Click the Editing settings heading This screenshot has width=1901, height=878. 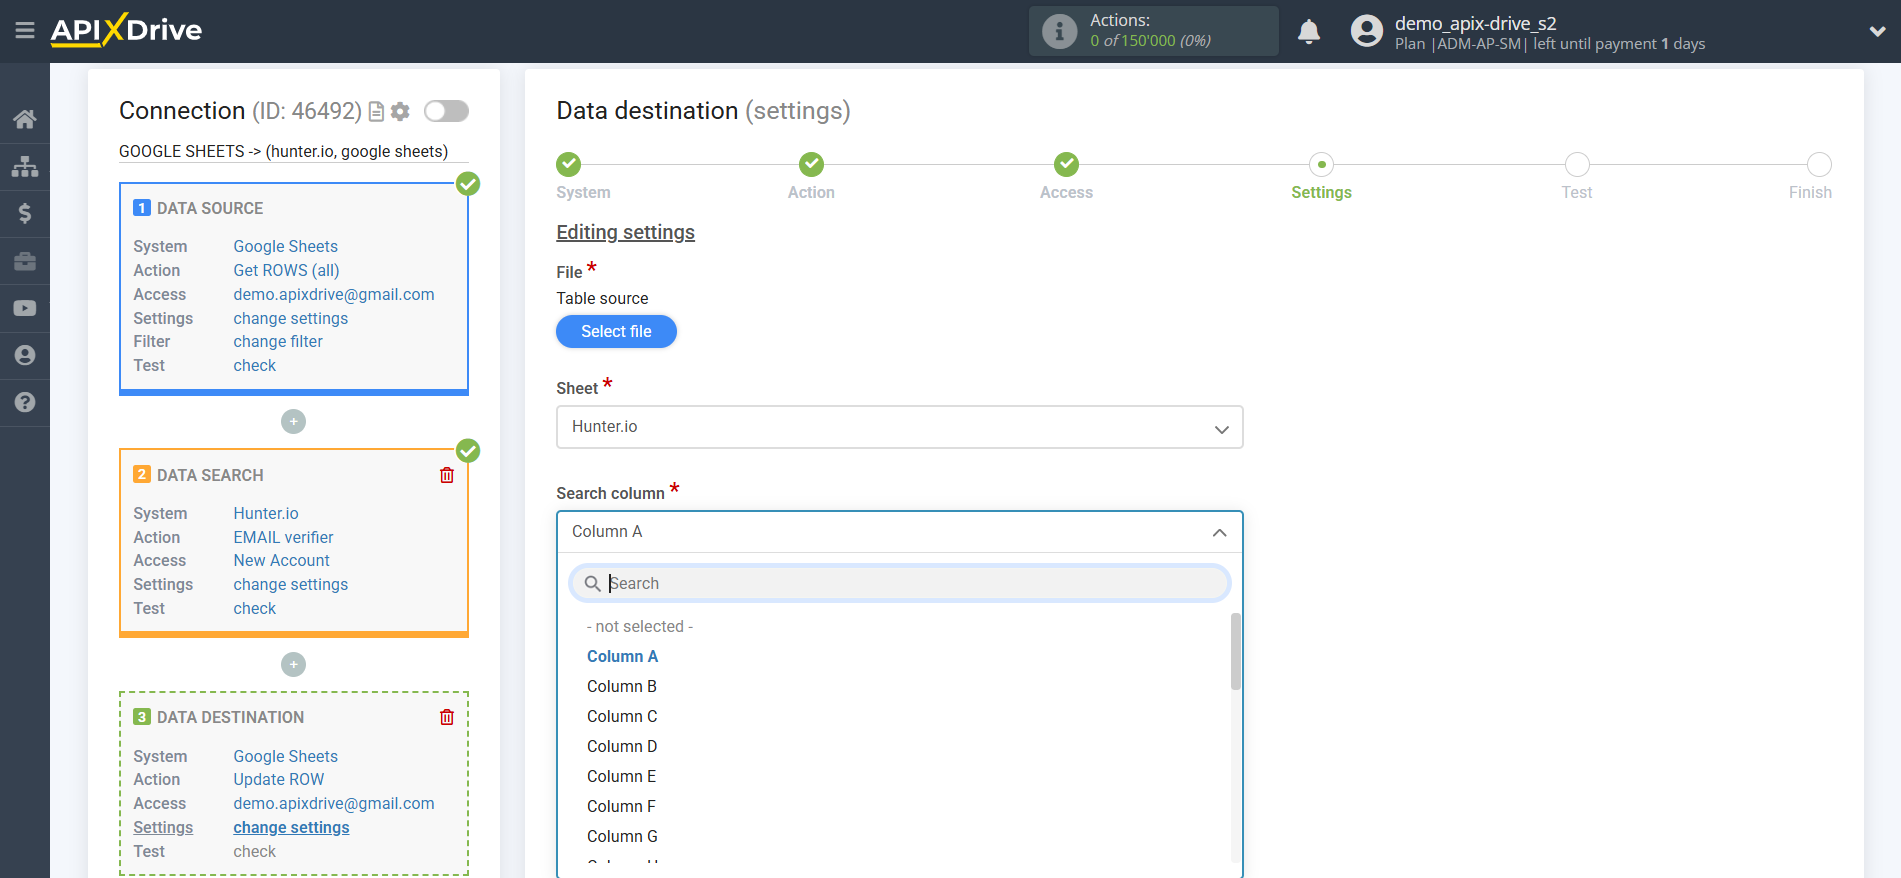[625, 232]
